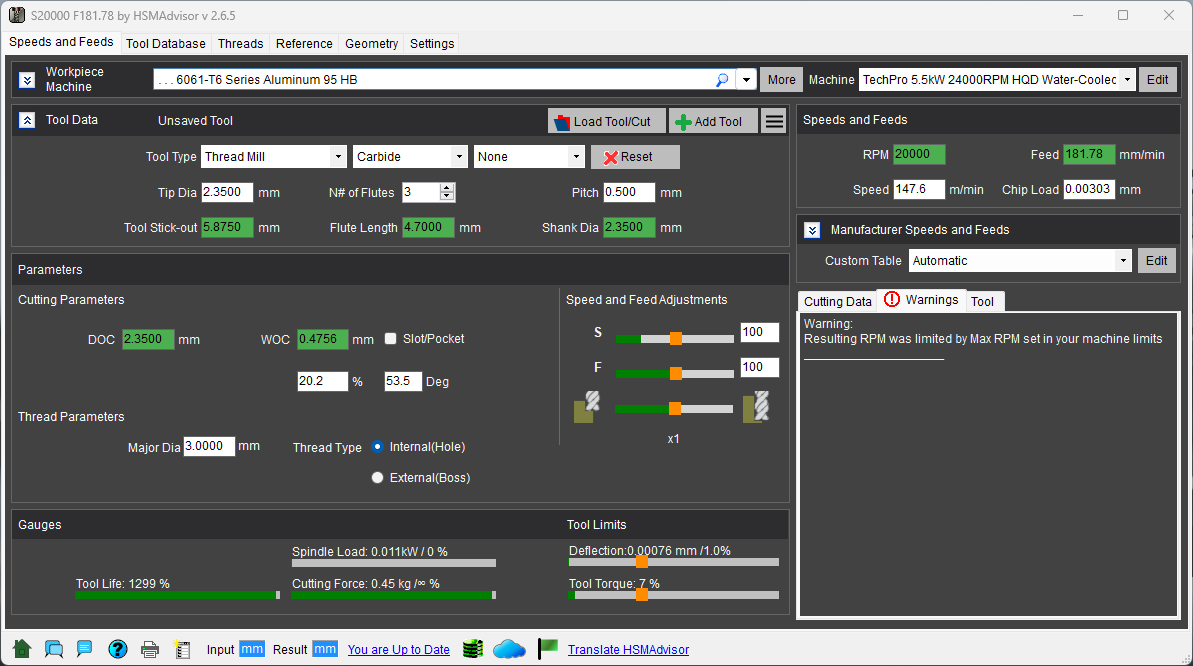
Task: Click the printer icon
Action: (x=150, y=649)
